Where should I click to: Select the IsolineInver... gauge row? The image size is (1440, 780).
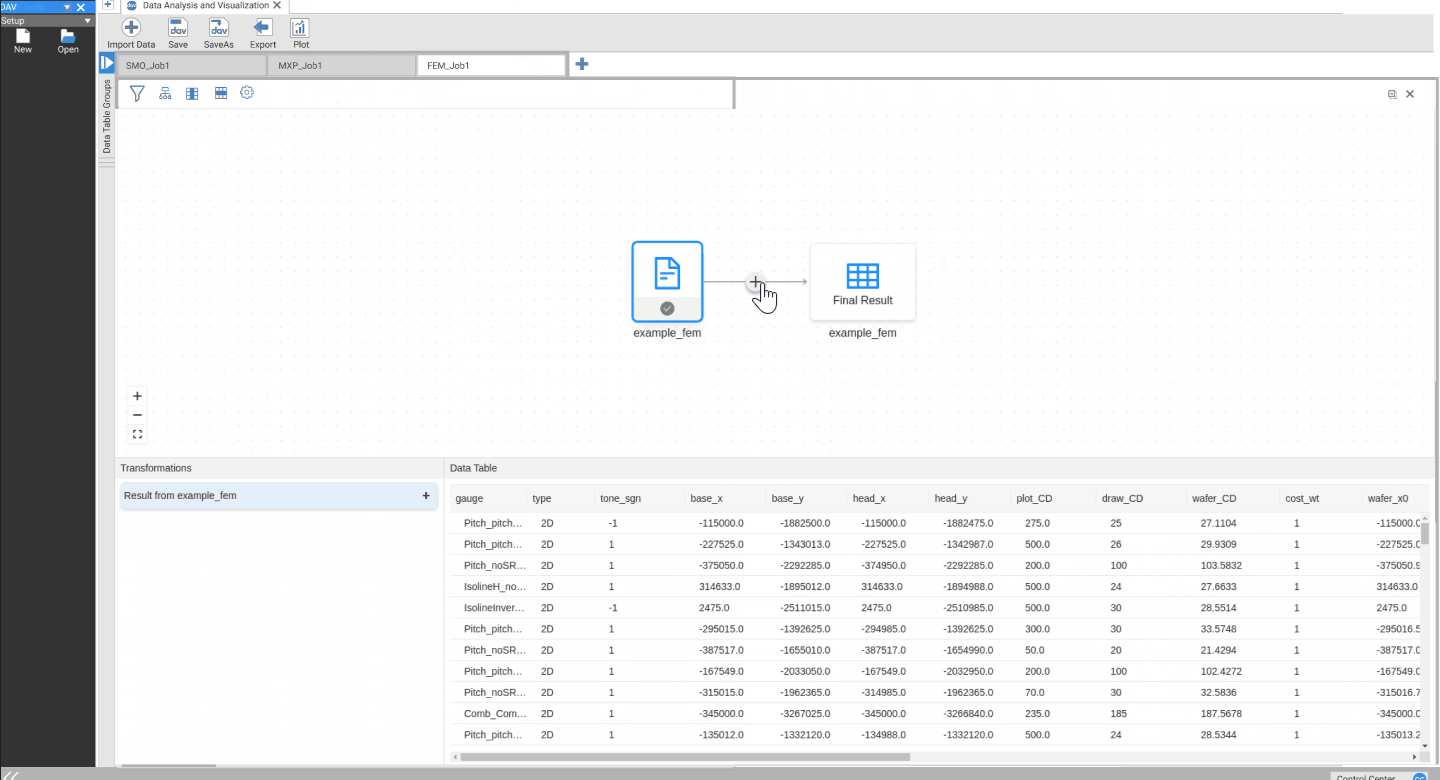tap(936, 608)
